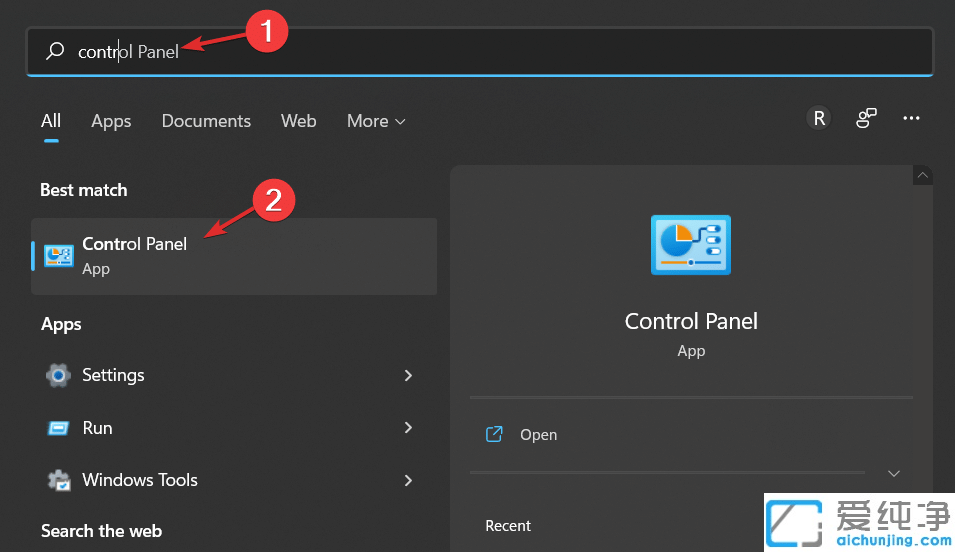This screenshot has height=552, width=955.
Task: Click the large Control Panel preview icon
Action: (690, 244)
